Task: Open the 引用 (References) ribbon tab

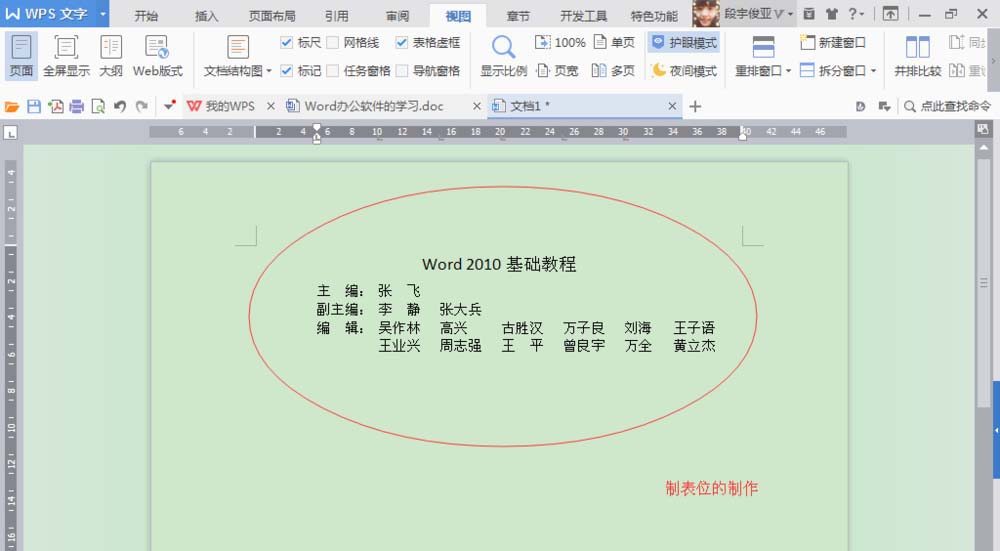Action: point(336,16)
